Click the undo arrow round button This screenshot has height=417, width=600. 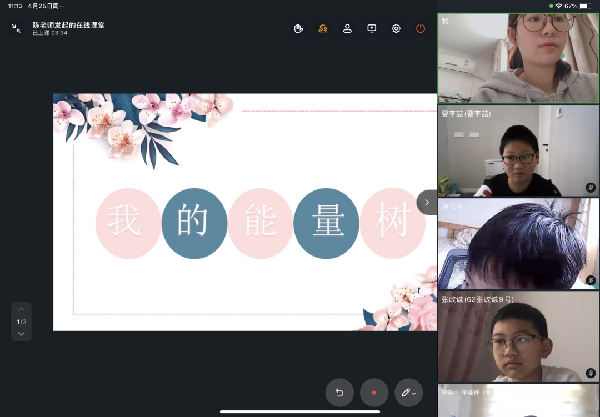pyautogui.click(x=339, y=392)
